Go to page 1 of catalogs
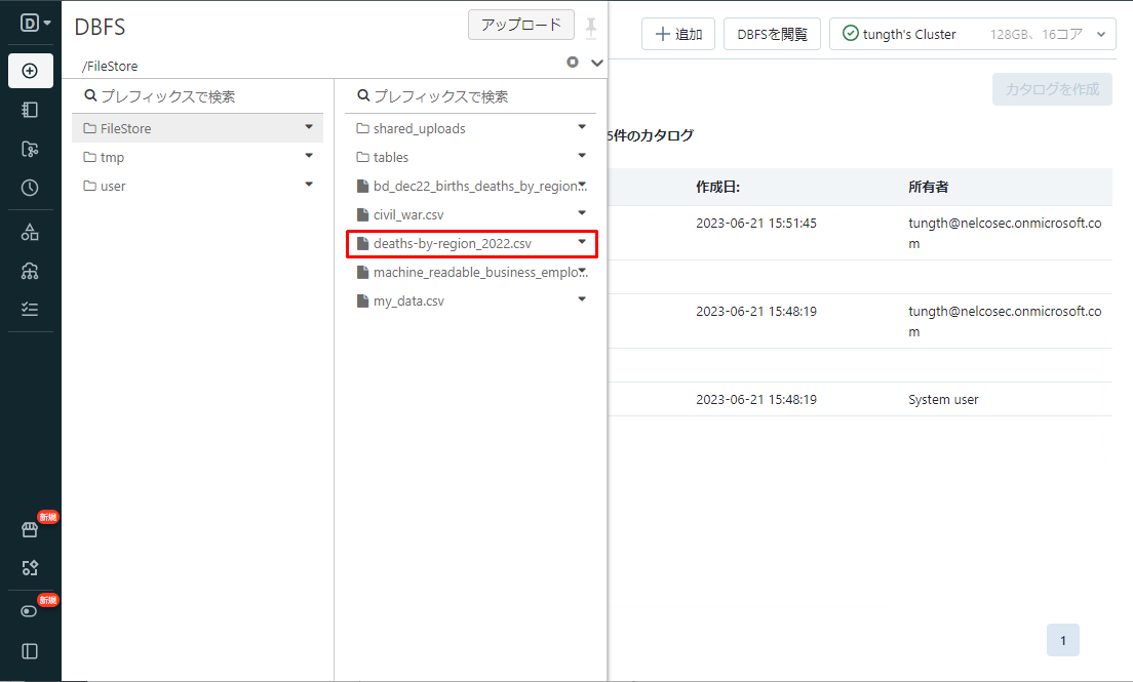Image resolution: width=1133 pixels, height=682 pixels. [x=1062, y=640]
